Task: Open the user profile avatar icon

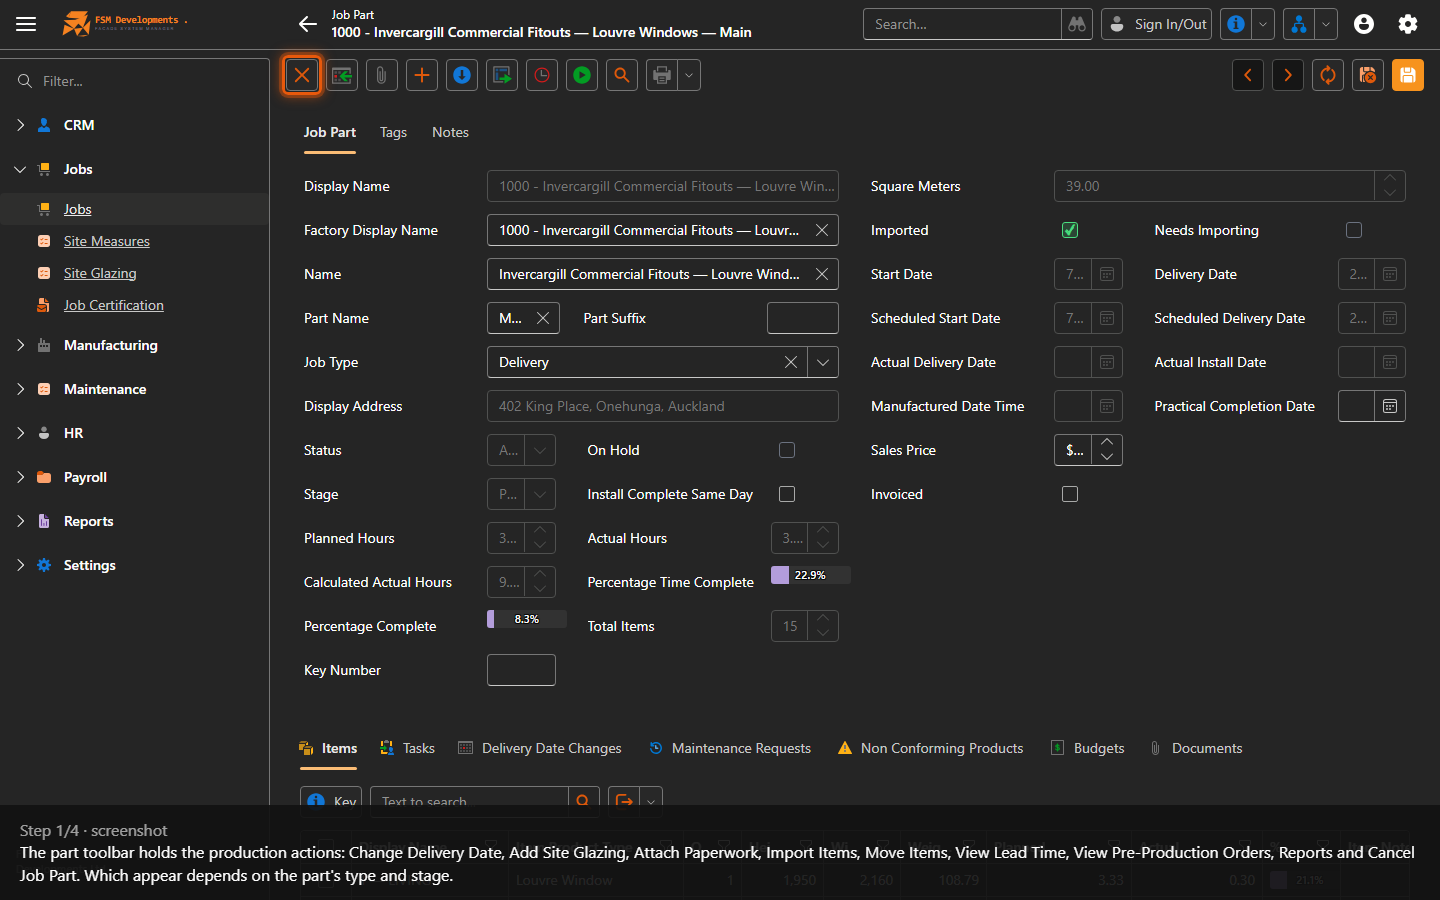Action: (1364, 24)
